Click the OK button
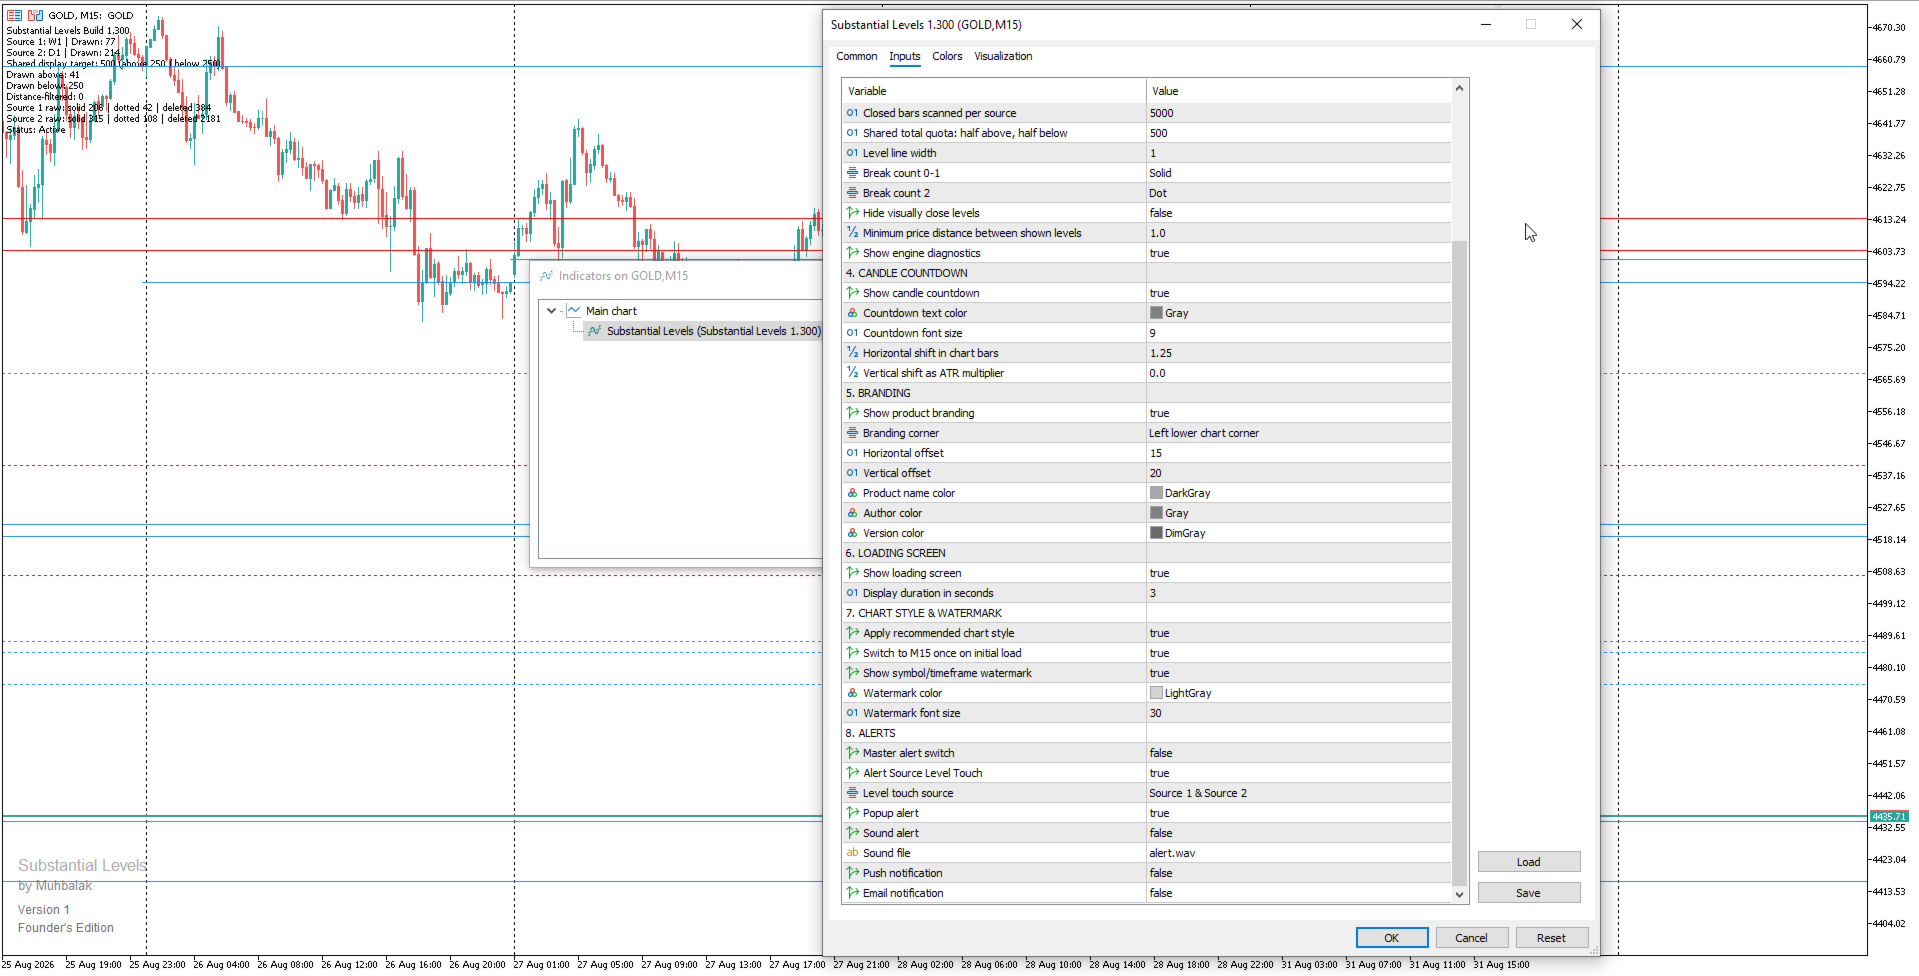The image size is (1919, 976). coord(1391,938)
